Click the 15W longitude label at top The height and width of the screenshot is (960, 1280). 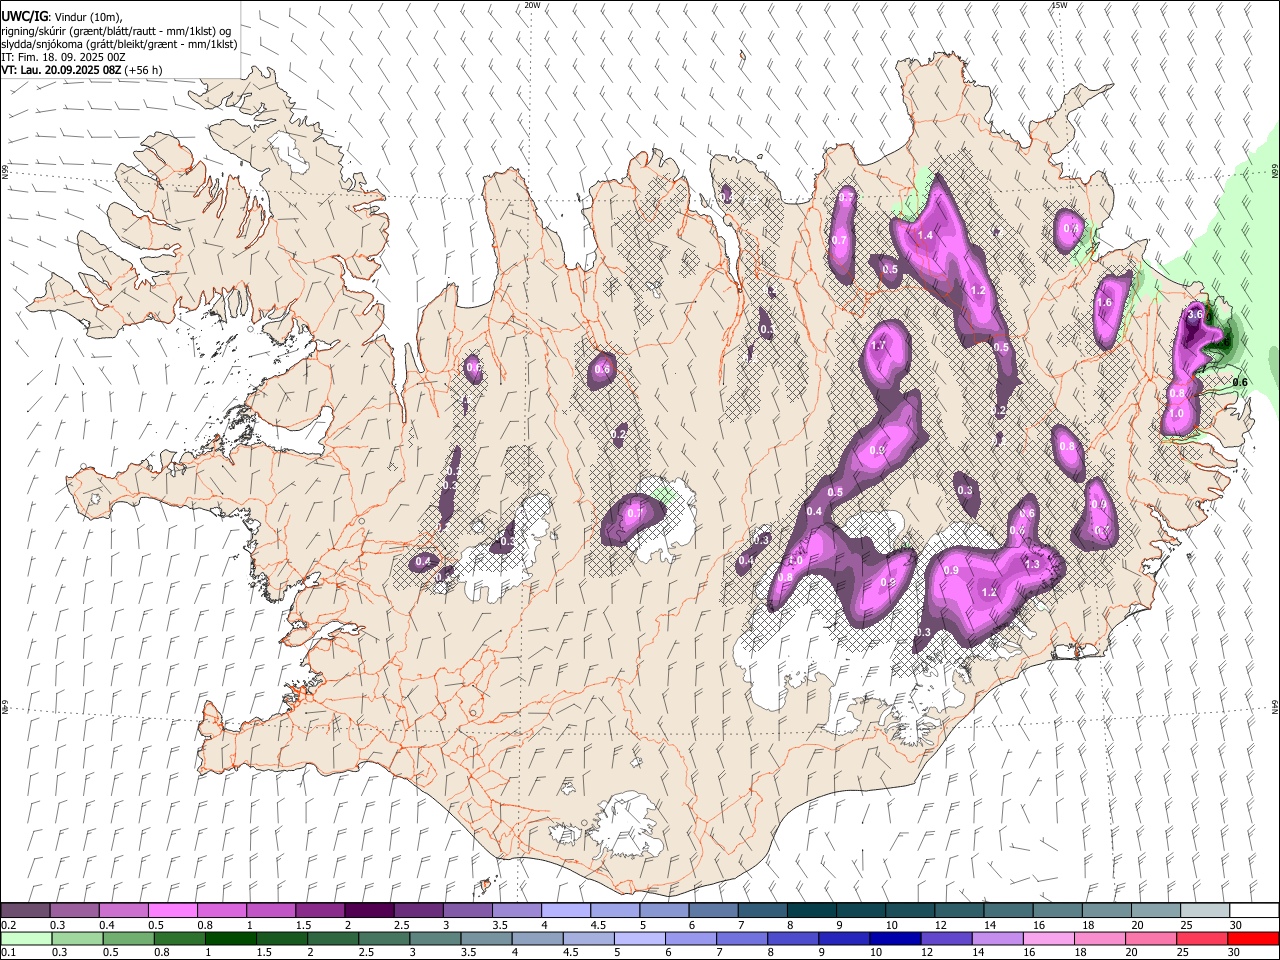coord(1059,5)
